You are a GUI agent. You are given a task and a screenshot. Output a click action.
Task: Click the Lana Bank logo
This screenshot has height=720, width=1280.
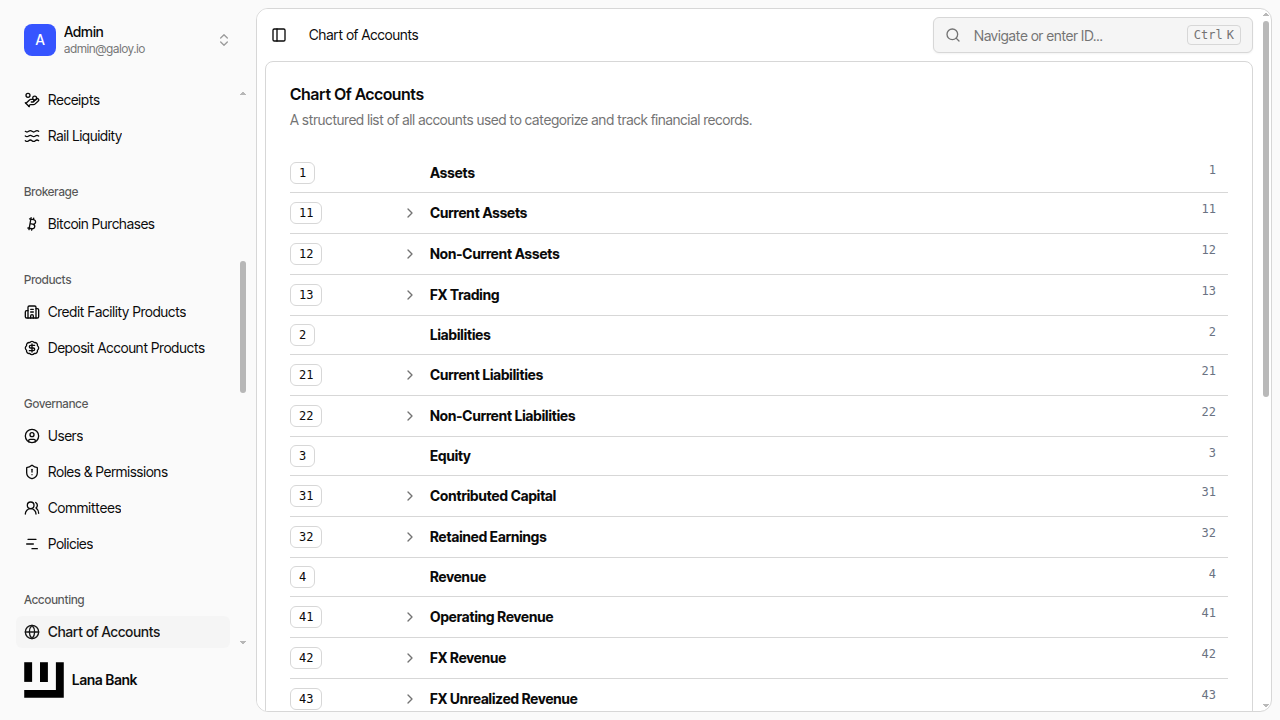[x=44, y=680]
